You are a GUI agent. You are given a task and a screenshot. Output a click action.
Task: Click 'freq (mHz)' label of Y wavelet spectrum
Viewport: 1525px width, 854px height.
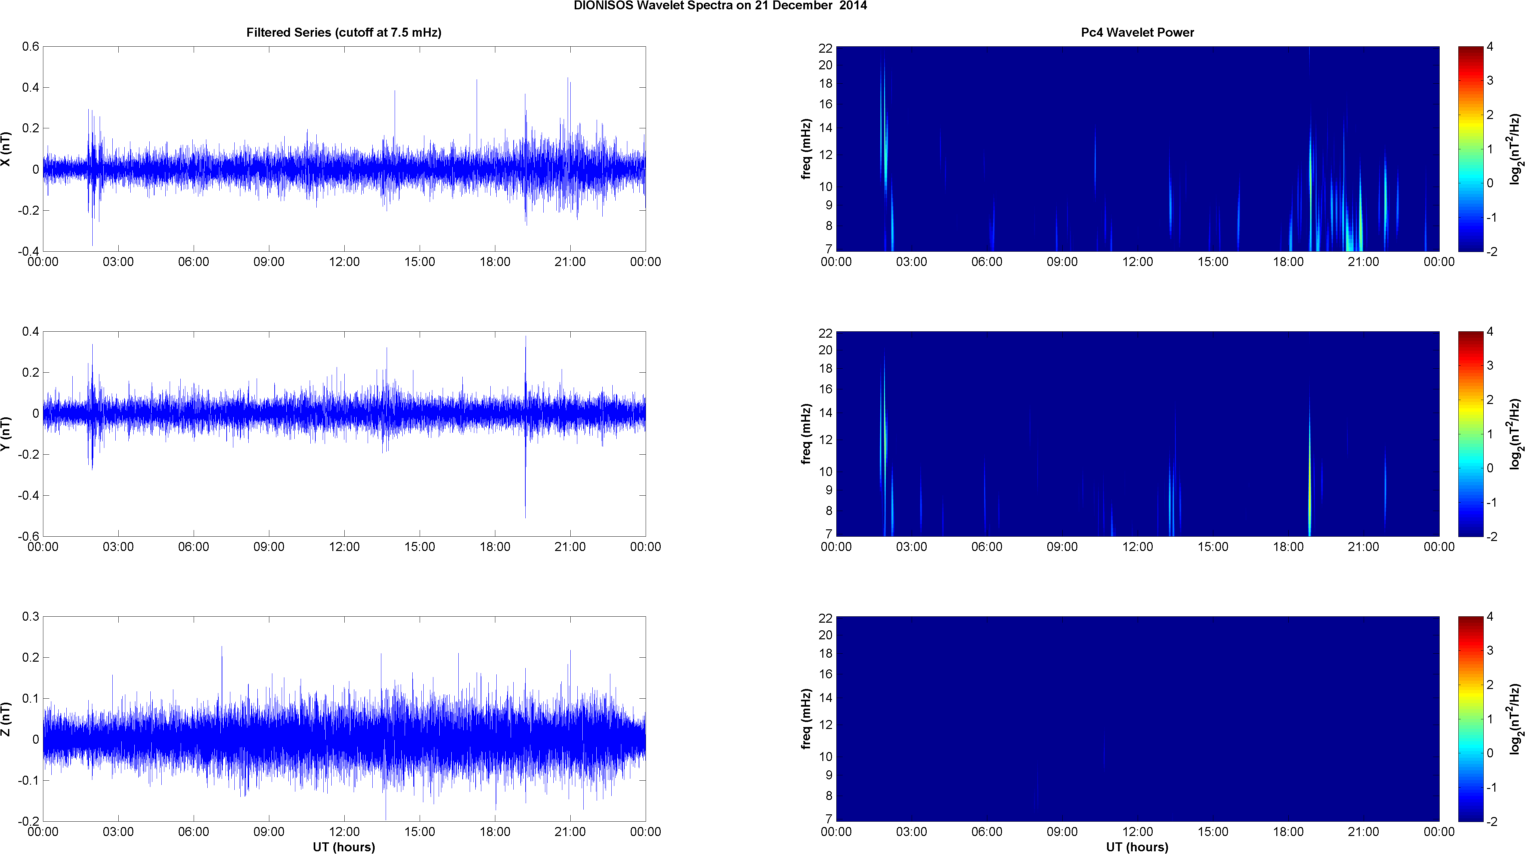(806, 433)
